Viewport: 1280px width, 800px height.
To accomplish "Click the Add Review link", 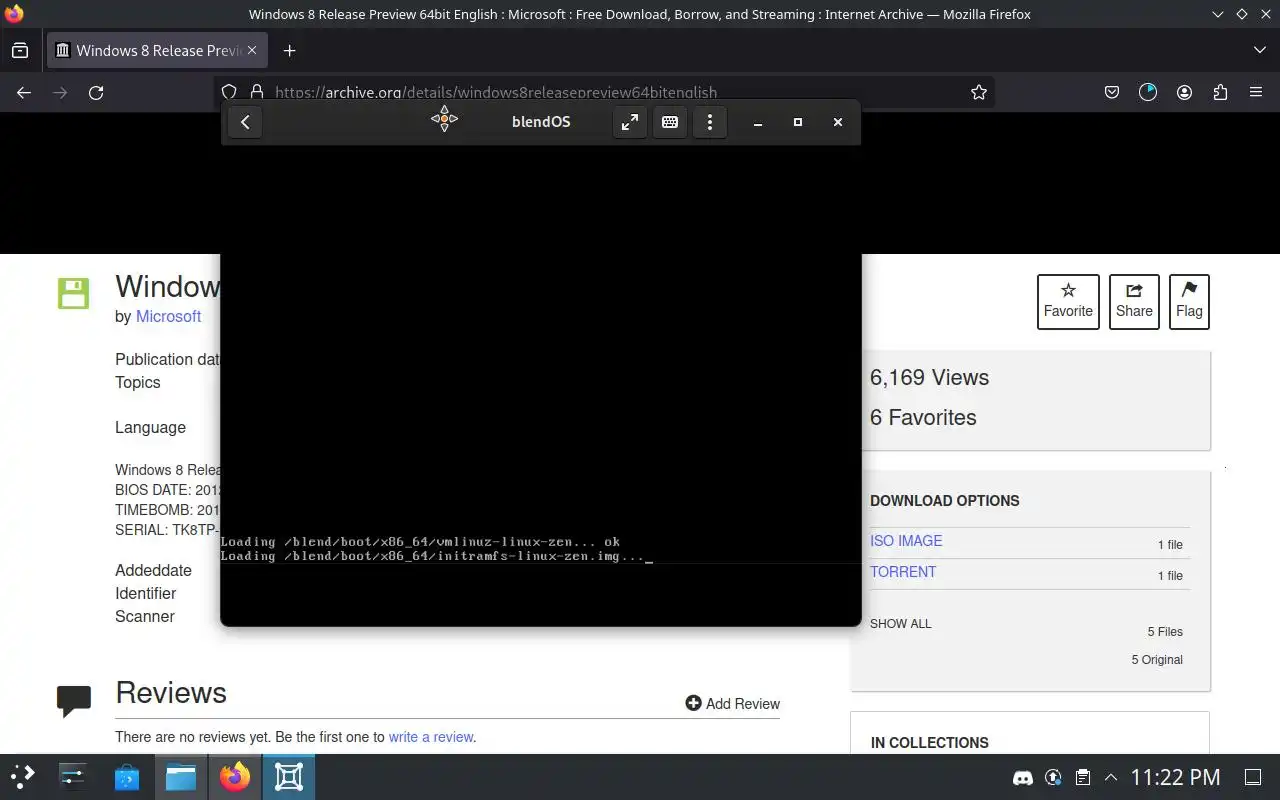I will (732, 704).
